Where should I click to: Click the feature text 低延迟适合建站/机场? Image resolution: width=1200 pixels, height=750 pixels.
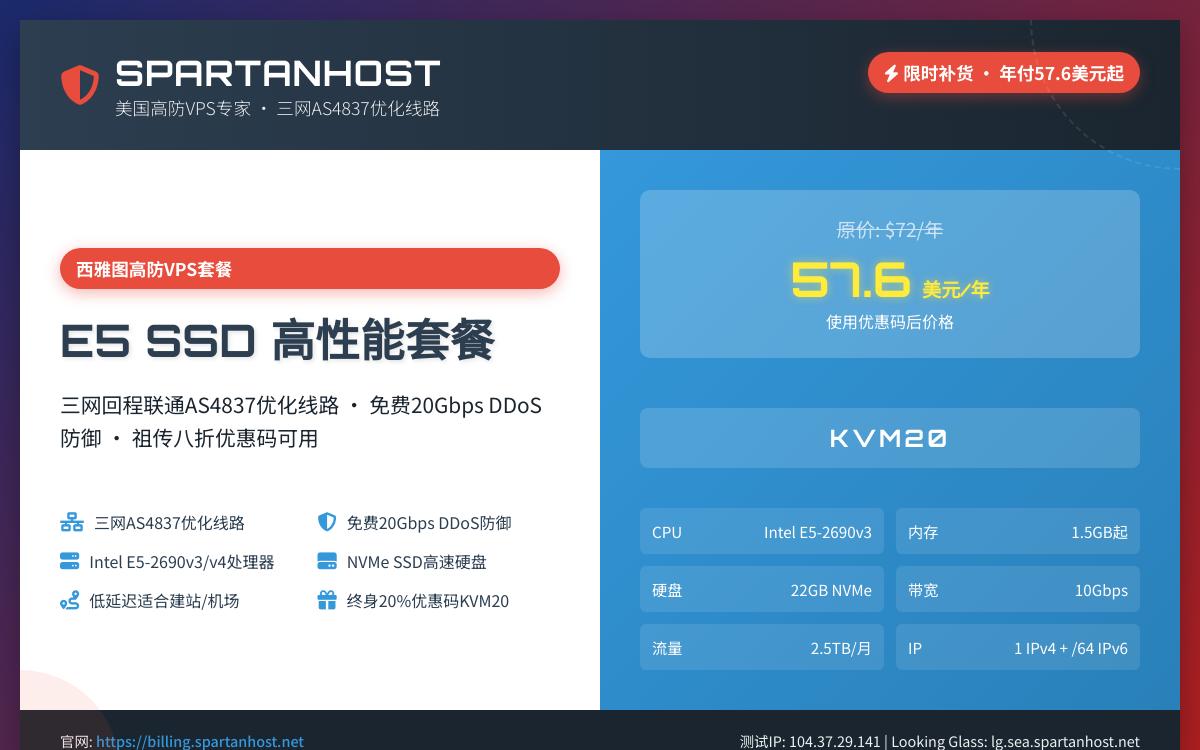tap(164, 601)
